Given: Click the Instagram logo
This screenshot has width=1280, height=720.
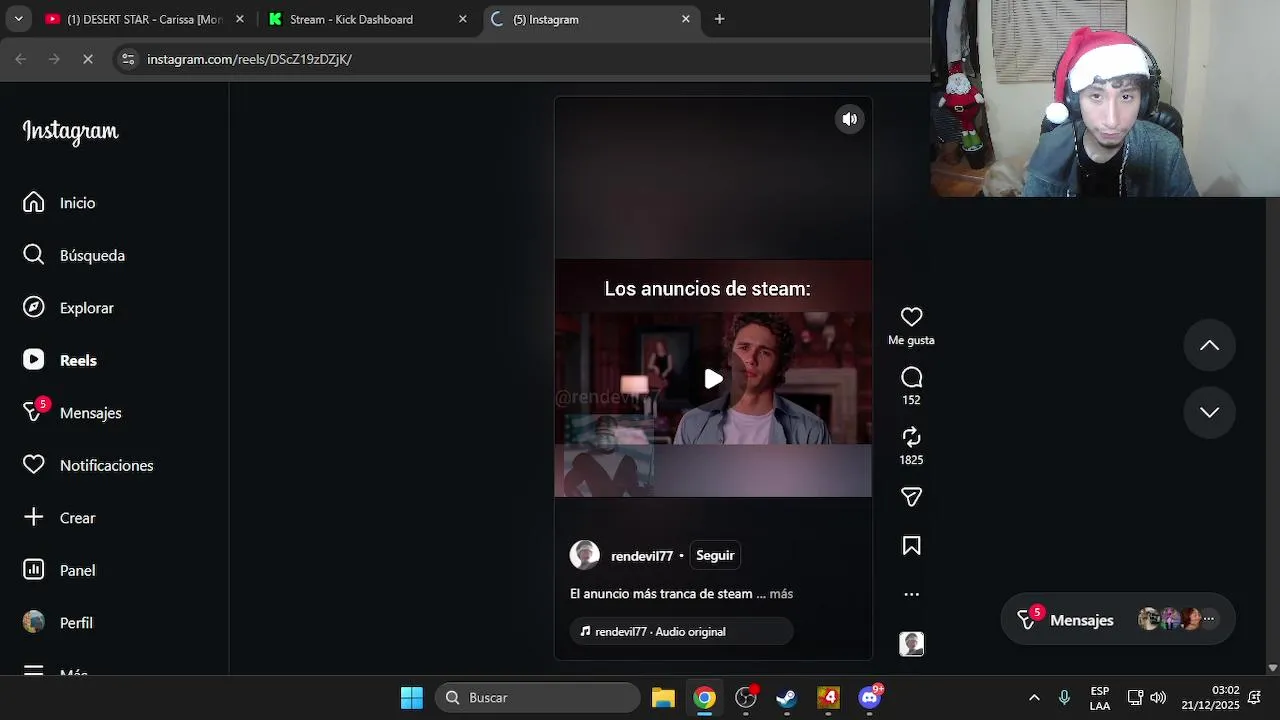Looking at the screenshot, I should tap(70, 132).
